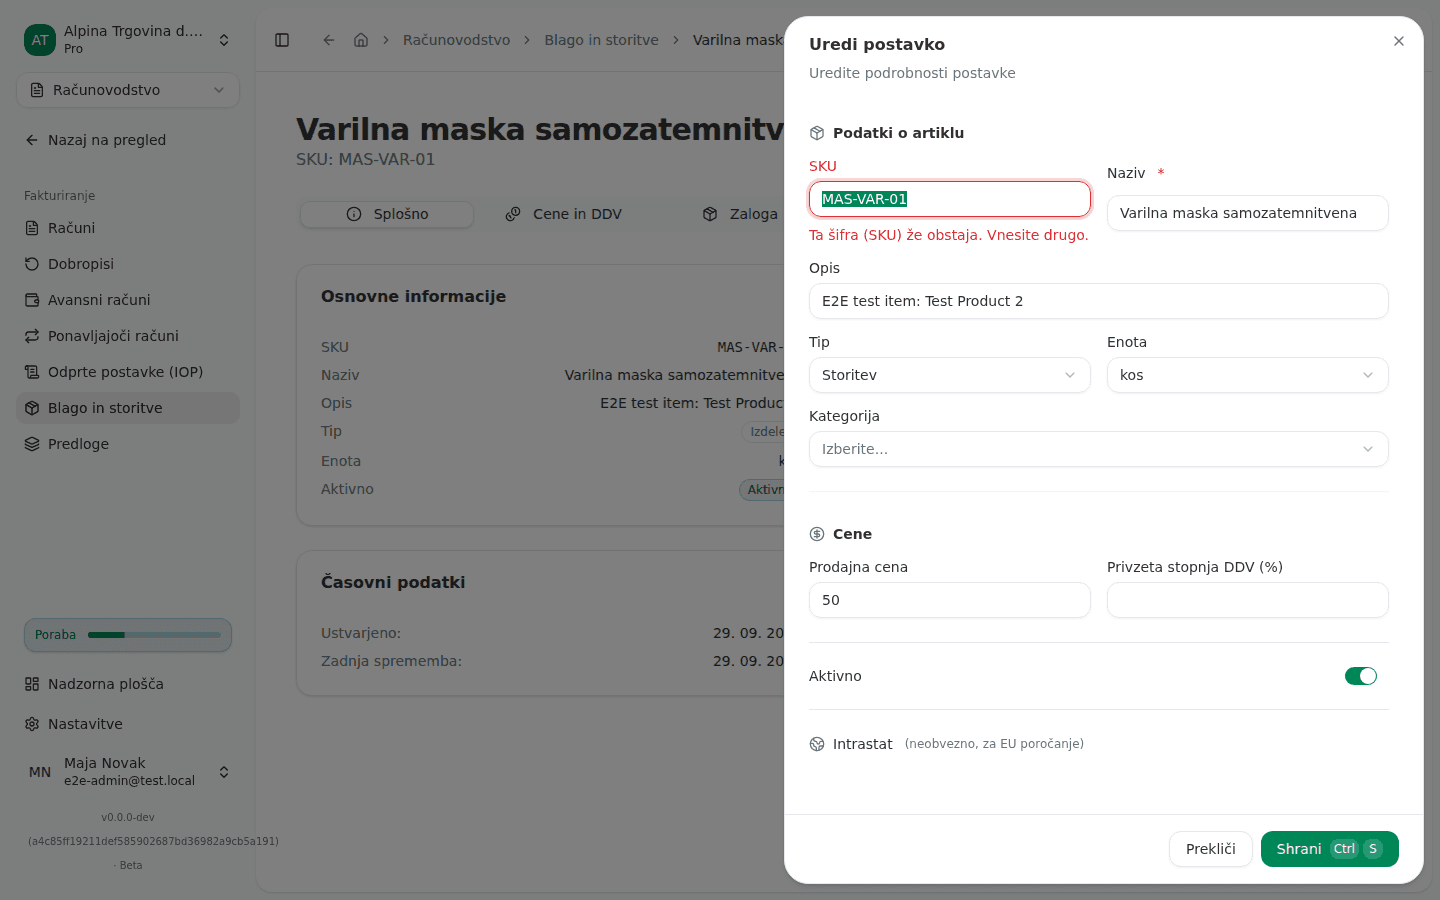Screen dimensions: 1440x900
Task: Switch to the Splošno tab
Action: click(x=387, y=214)
